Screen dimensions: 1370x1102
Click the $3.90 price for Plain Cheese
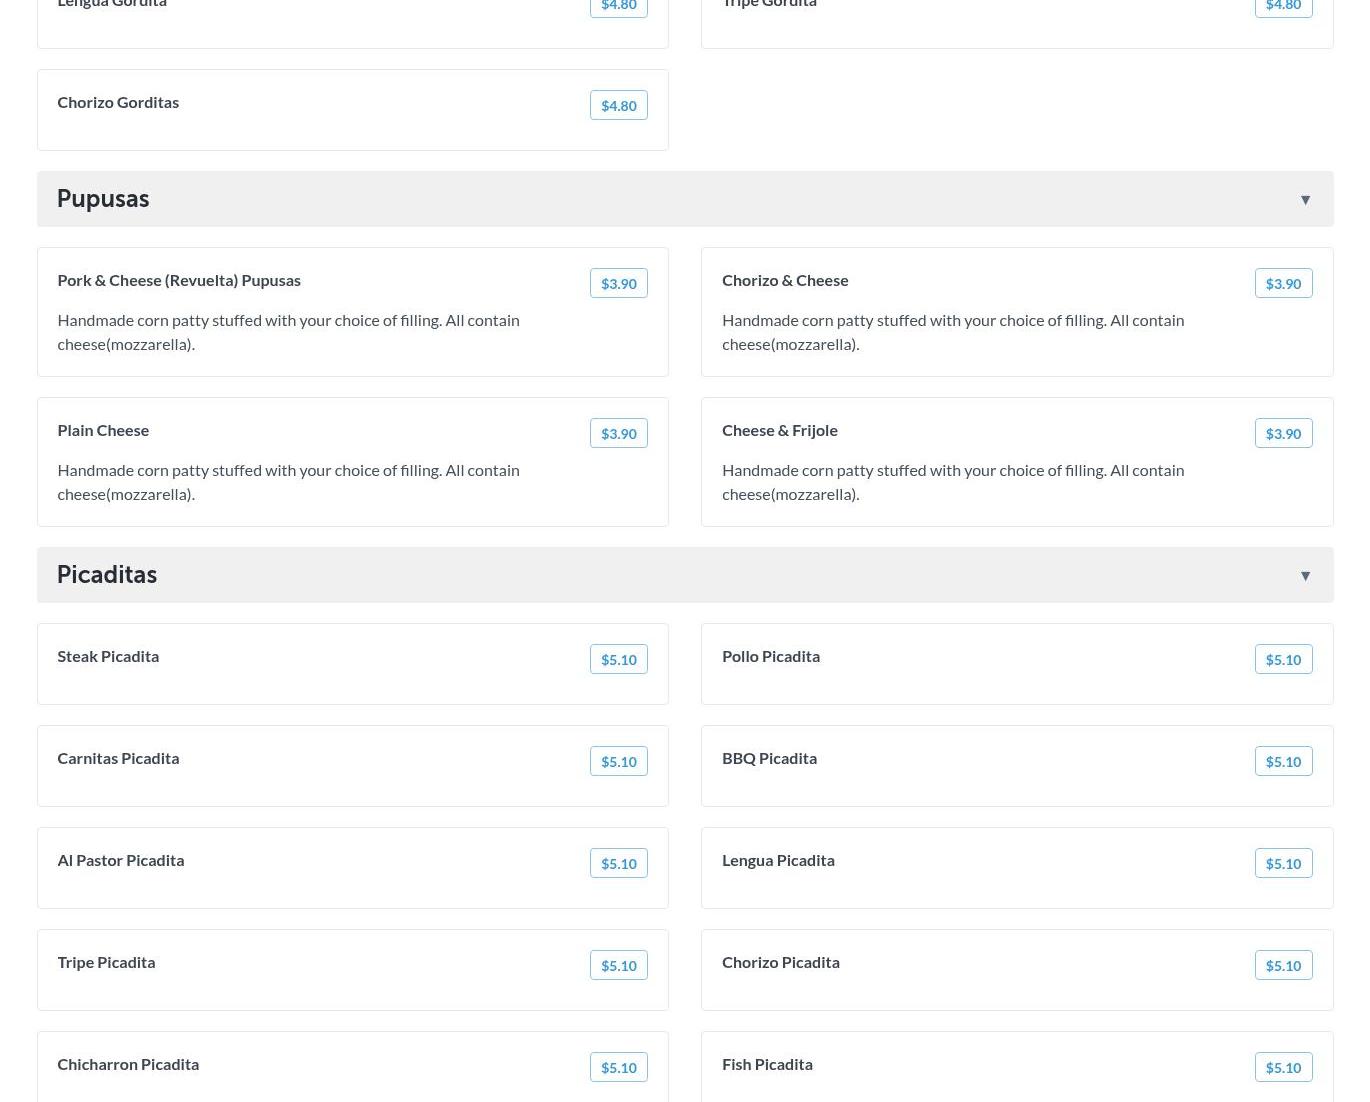(x=619, y=433)
